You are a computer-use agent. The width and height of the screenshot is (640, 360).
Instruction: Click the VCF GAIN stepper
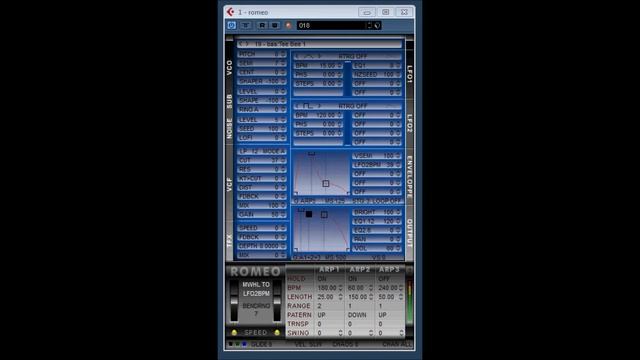coord(282,214)
